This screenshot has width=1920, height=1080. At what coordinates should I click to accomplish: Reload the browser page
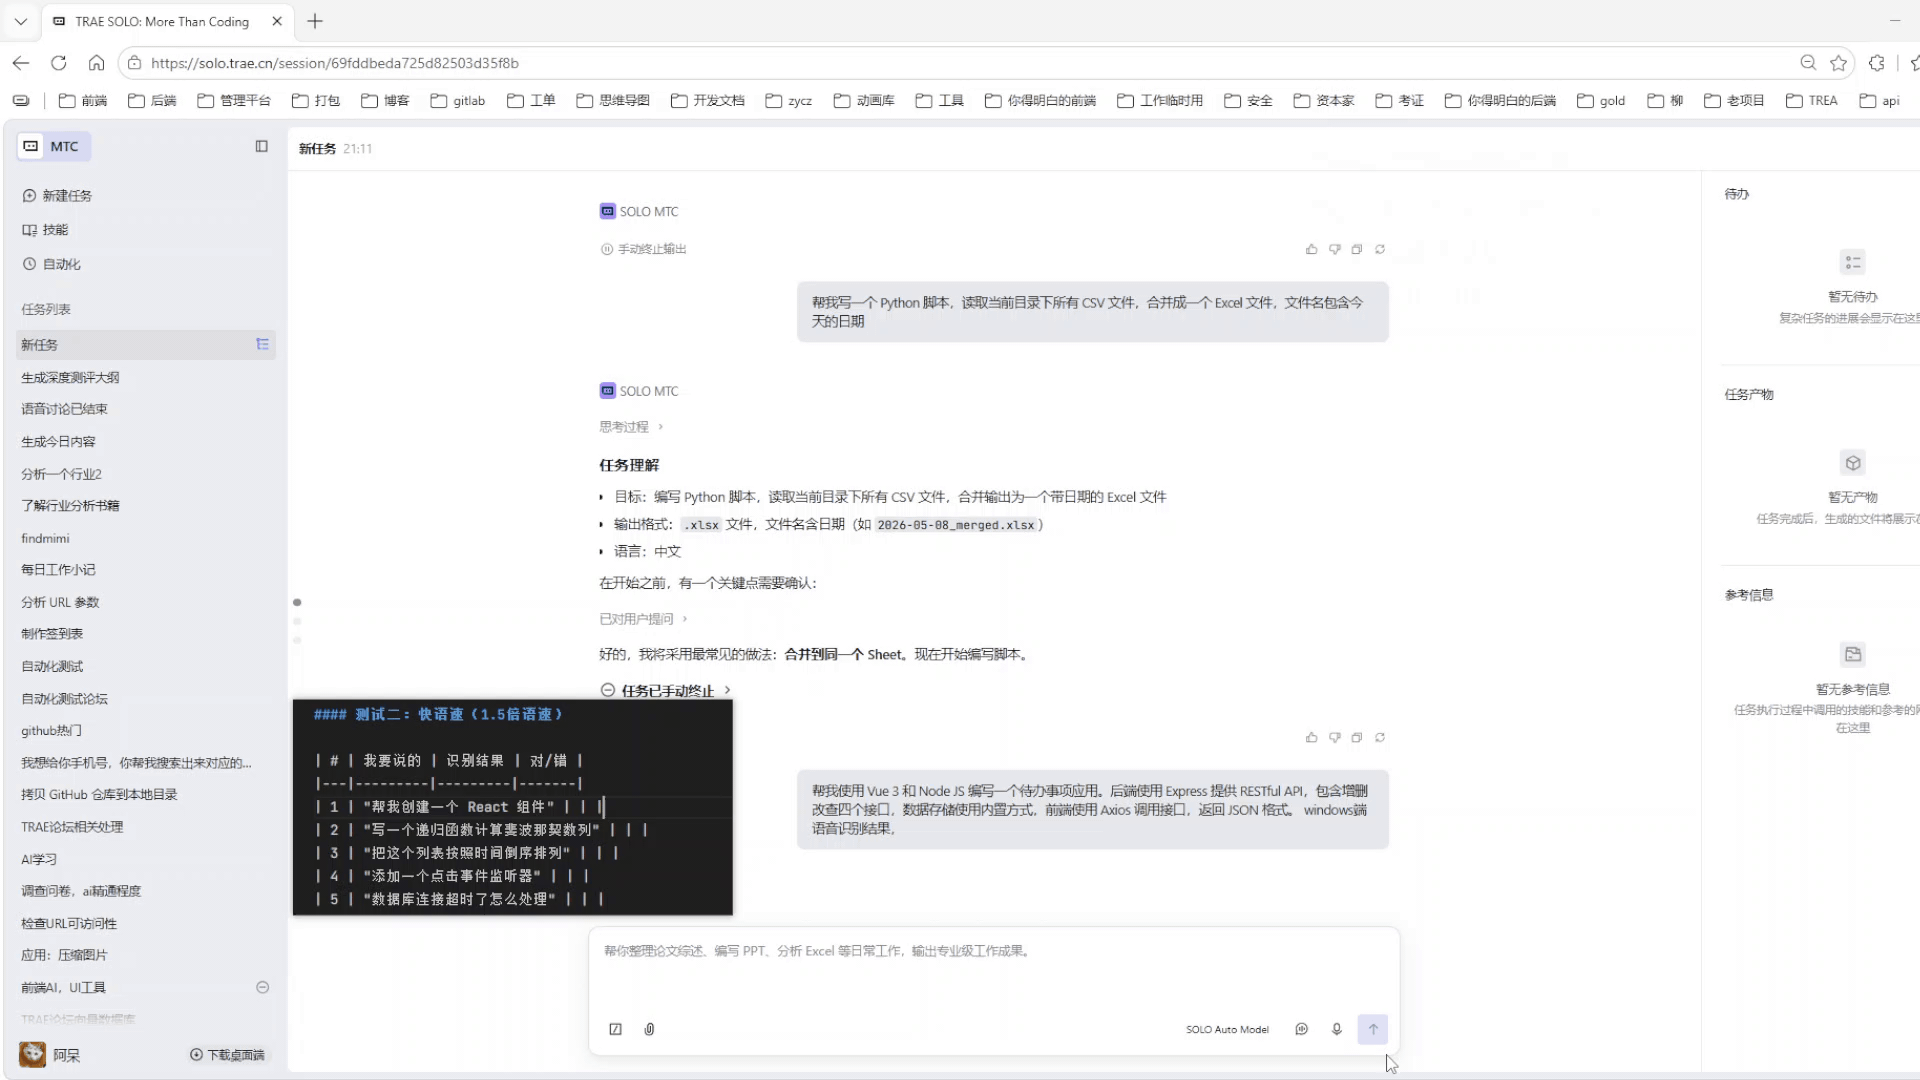coord(59,63)
